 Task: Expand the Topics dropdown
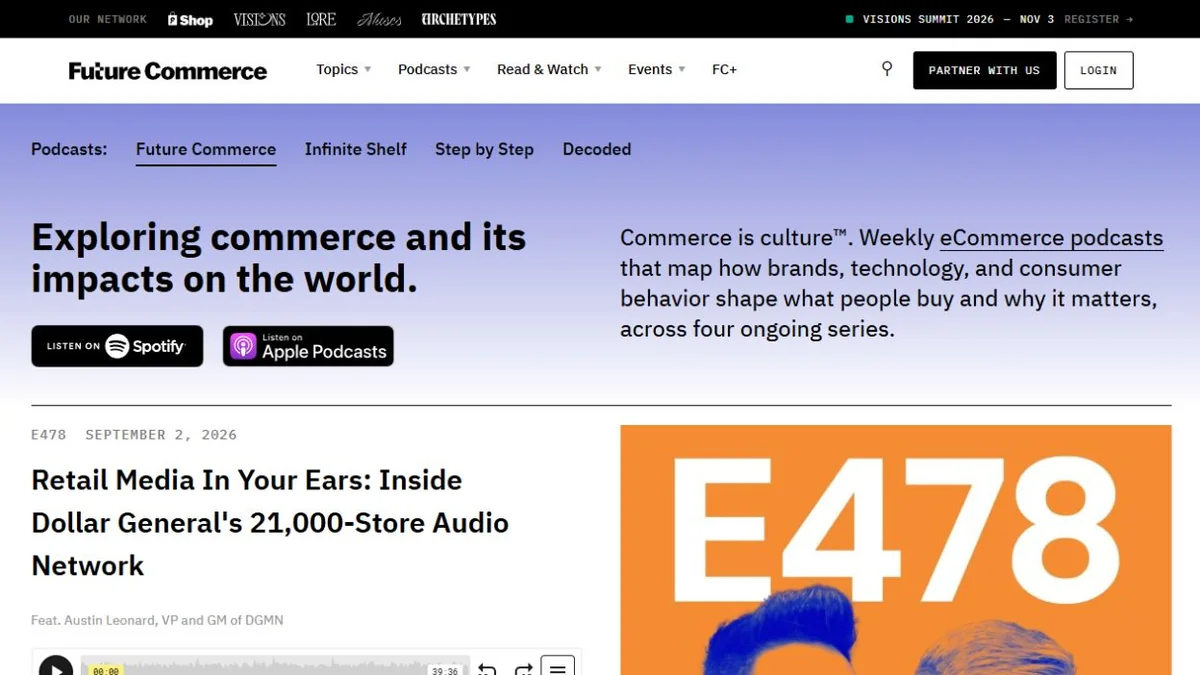coord(344,70)
